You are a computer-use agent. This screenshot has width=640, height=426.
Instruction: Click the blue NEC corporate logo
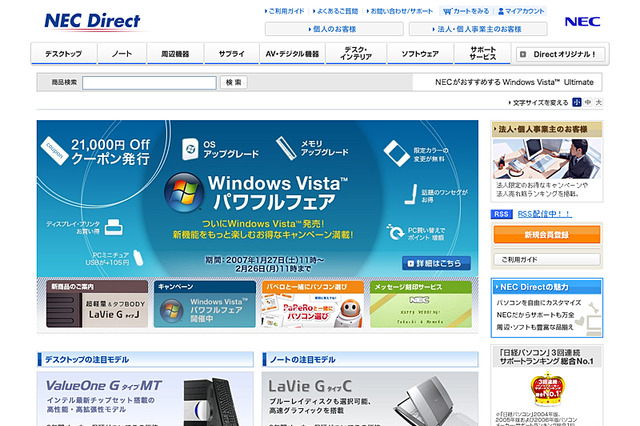[x=582, y=22]
